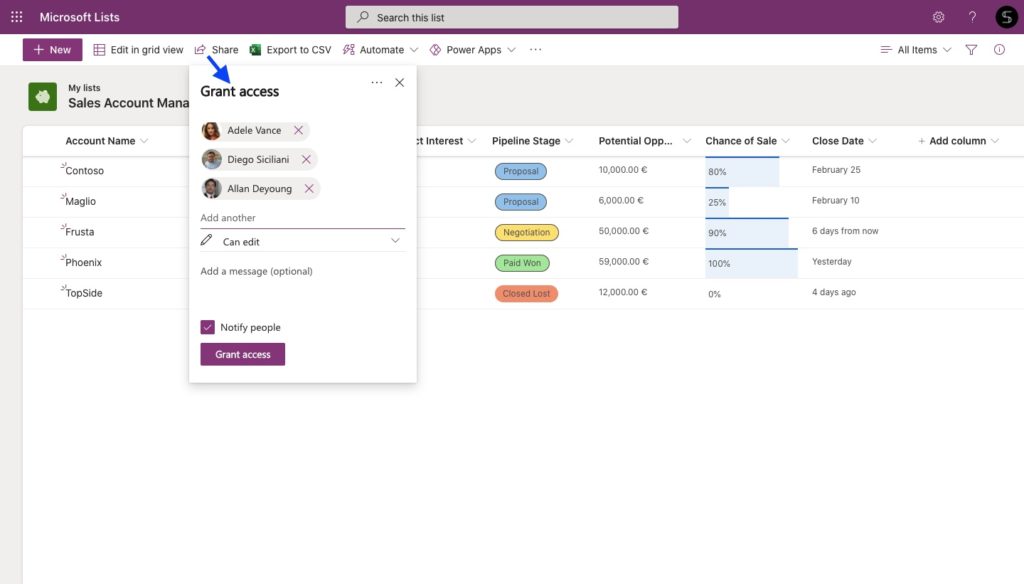Open the toolbar more options ellipsis
The height and width of the screenshot is (584, 1024).
[x=536, y=50]
